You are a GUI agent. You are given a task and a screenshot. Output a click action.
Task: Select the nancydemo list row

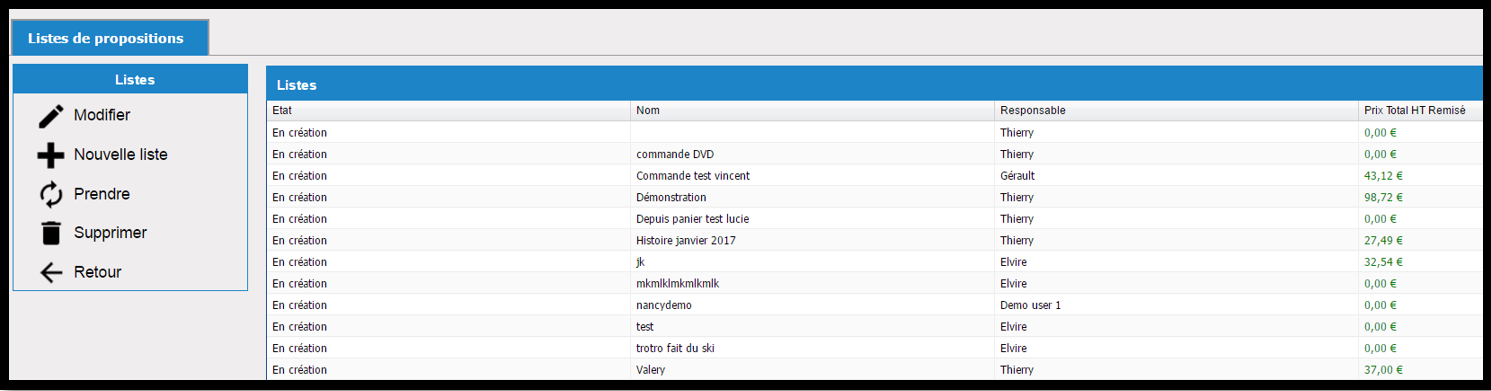(x=875, y=305)
